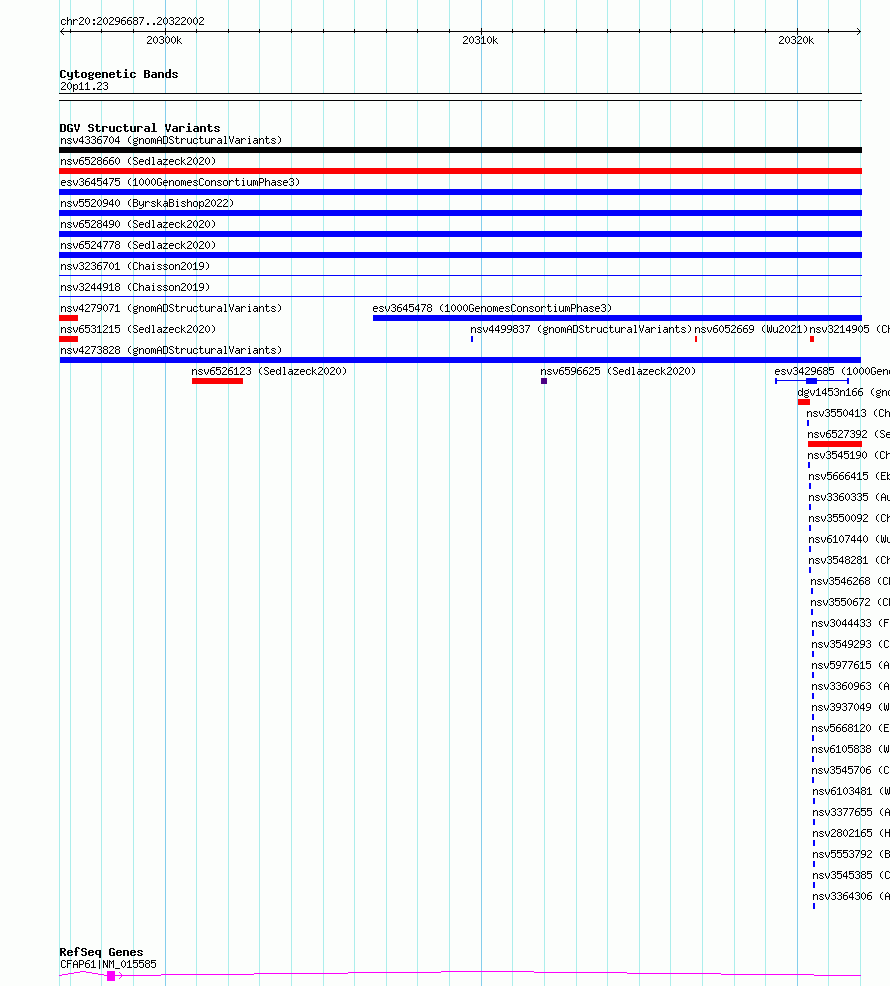Select the DGV Structural Variants track title
This screenshot has height=986, width=890.
pyautogui.click(x=140, y=128)
